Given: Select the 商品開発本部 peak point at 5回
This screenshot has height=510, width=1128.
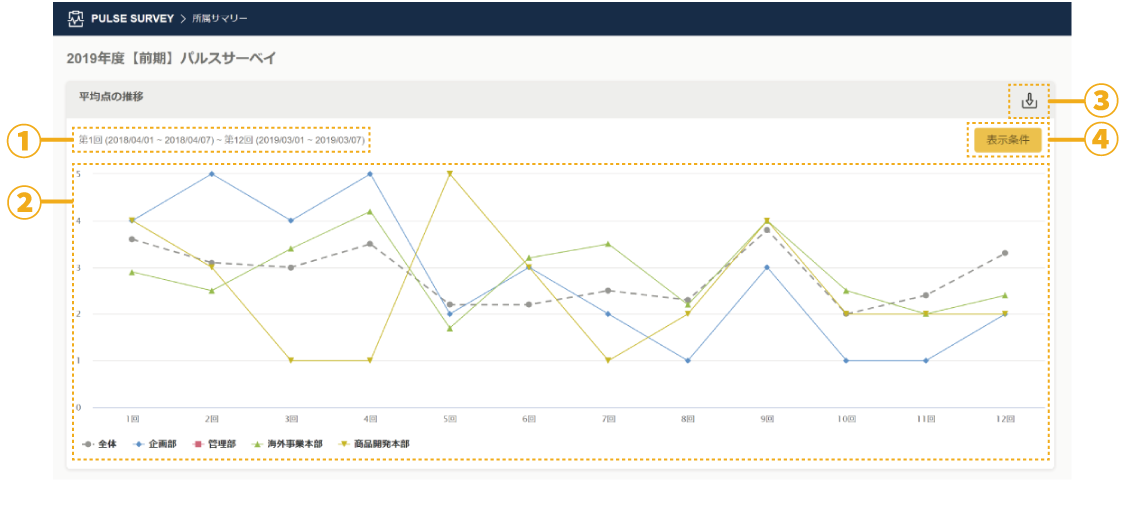Looking at the screenshot, I should coord(450,174).
